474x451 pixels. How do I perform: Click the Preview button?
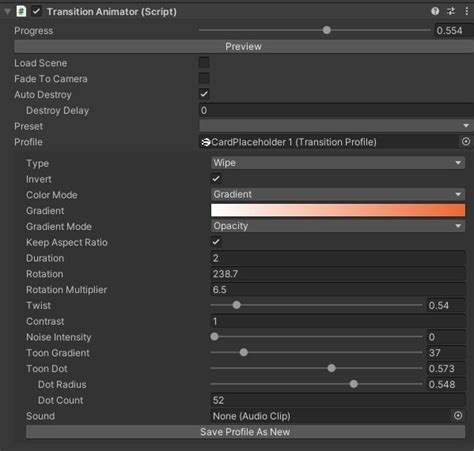pyautogui.click(x=243, y=46)
